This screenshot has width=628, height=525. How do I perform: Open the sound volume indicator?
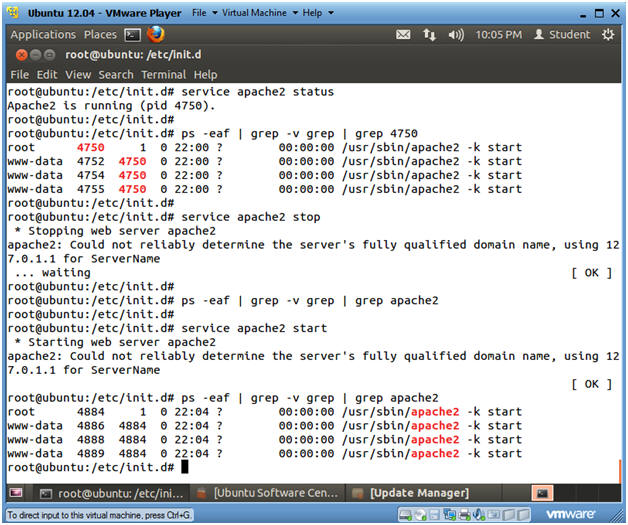click(x=456, y=35)
